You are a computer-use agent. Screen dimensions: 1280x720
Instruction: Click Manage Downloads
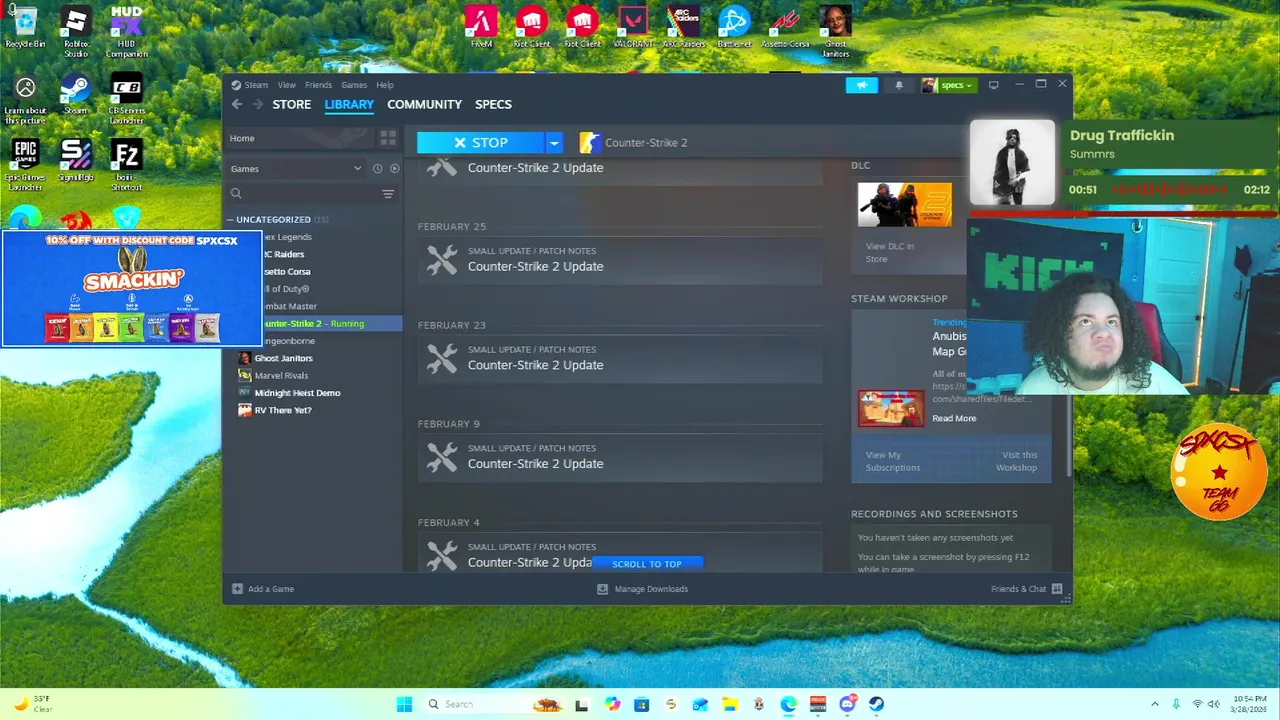pyautogui.click(x=642, y=589)
